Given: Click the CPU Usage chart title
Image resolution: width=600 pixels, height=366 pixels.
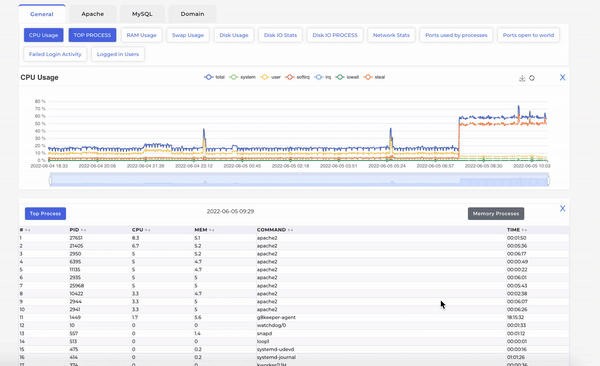Looking at the screenshot, I should [x=39, y=77].
